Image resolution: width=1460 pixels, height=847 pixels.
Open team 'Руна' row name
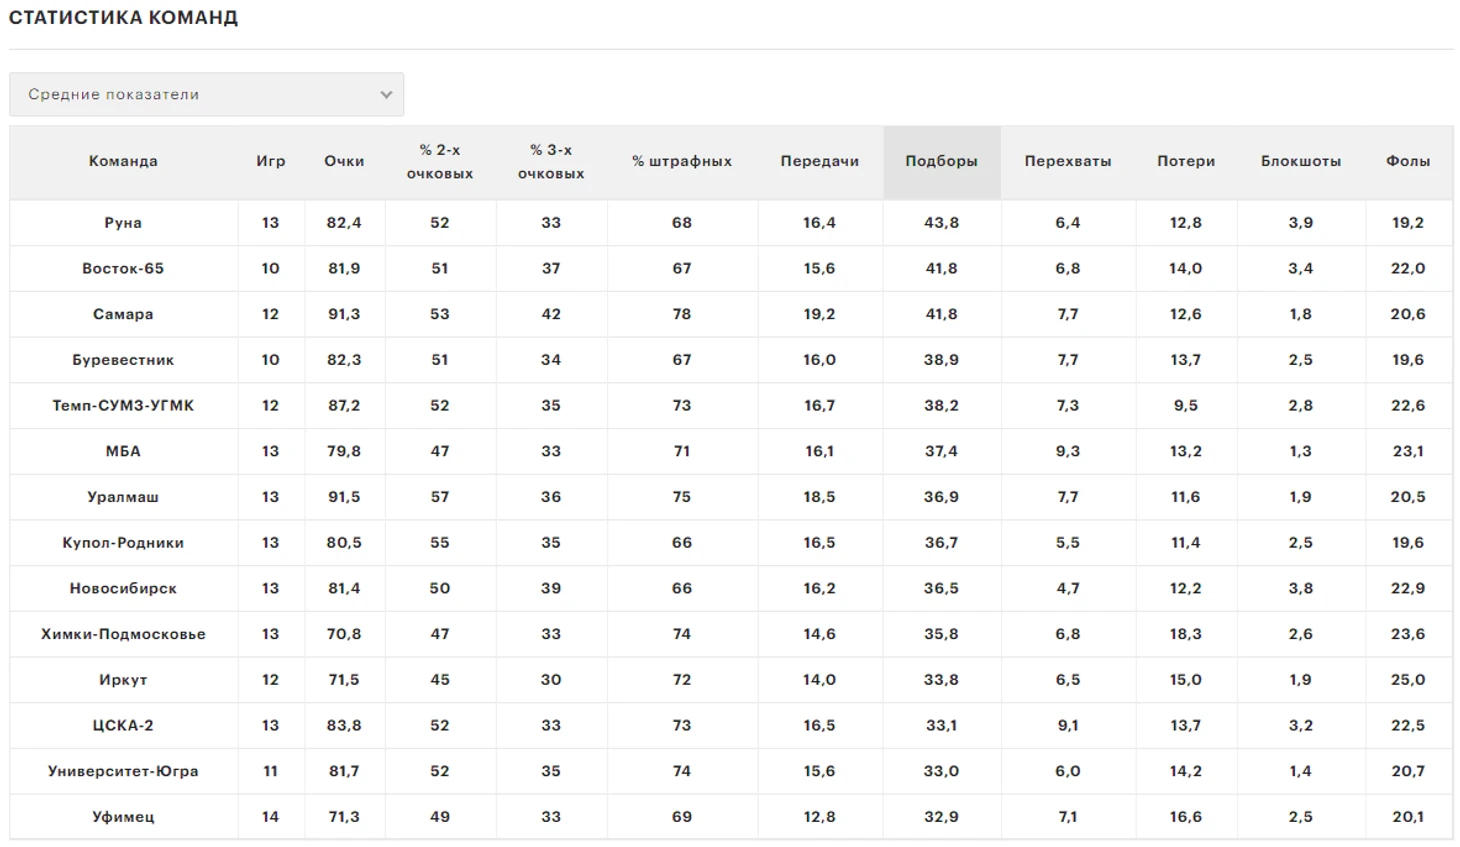coord(123,223)
